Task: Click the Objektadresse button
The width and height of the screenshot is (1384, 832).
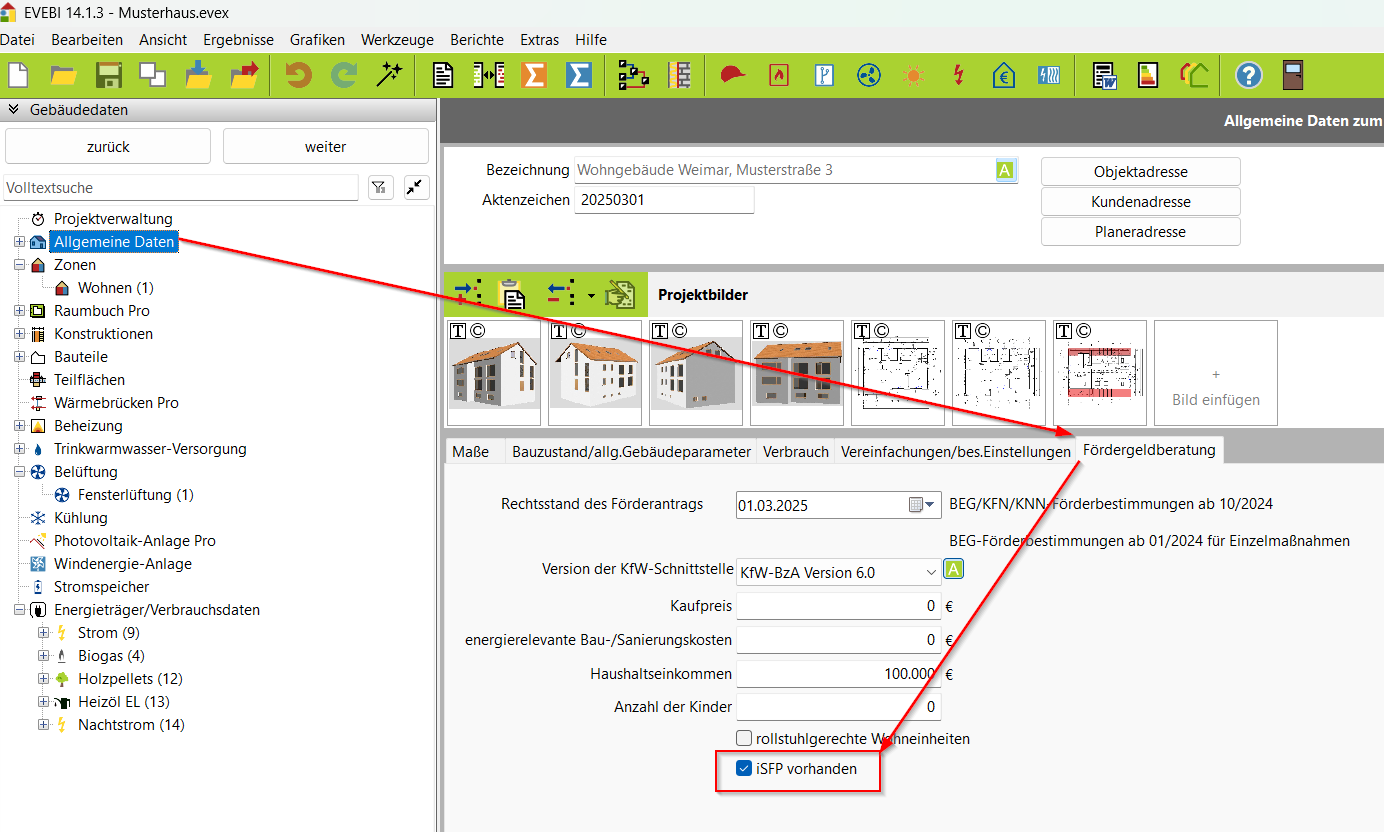Action: point(1140,172)
